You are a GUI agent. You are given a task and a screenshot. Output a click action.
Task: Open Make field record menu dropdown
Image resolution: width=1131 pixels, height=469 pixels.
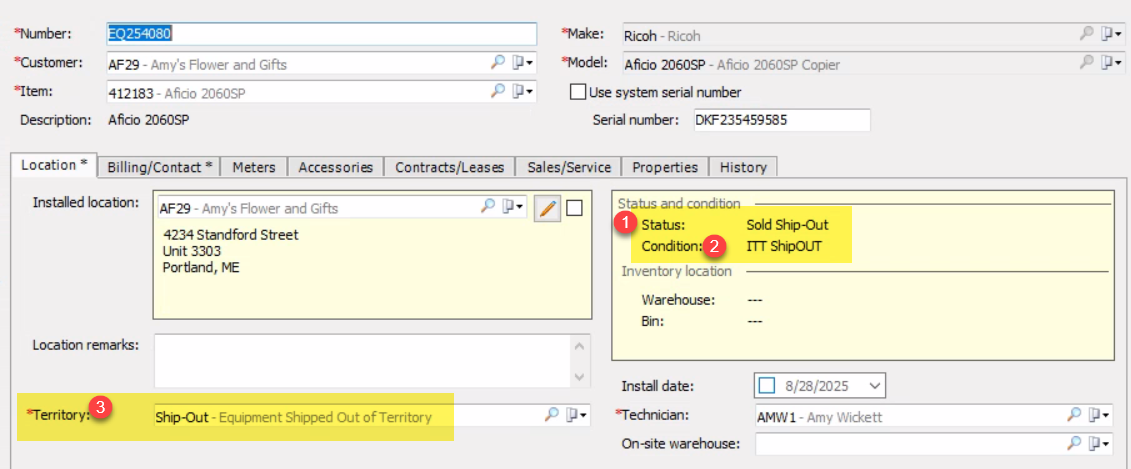pos(1112,33)
